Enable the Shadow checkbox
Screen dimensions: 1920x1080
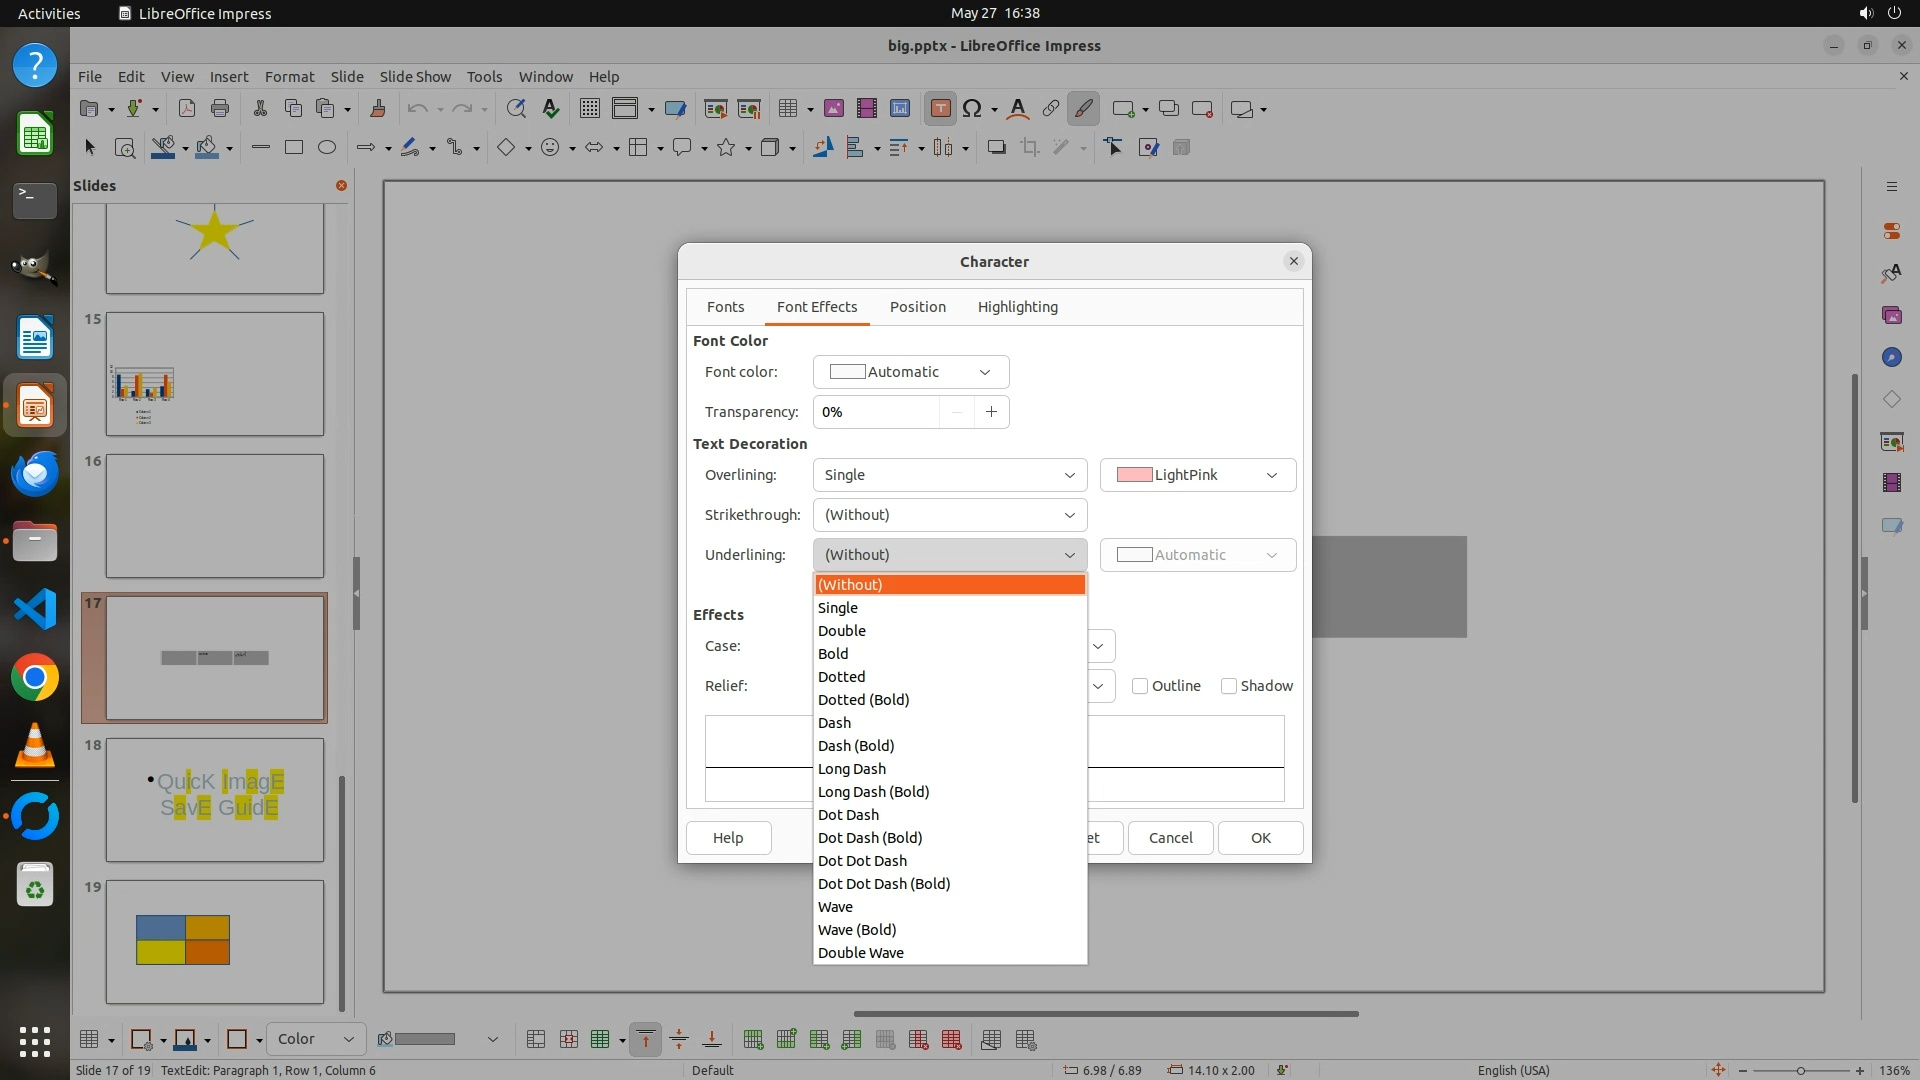1229,686
